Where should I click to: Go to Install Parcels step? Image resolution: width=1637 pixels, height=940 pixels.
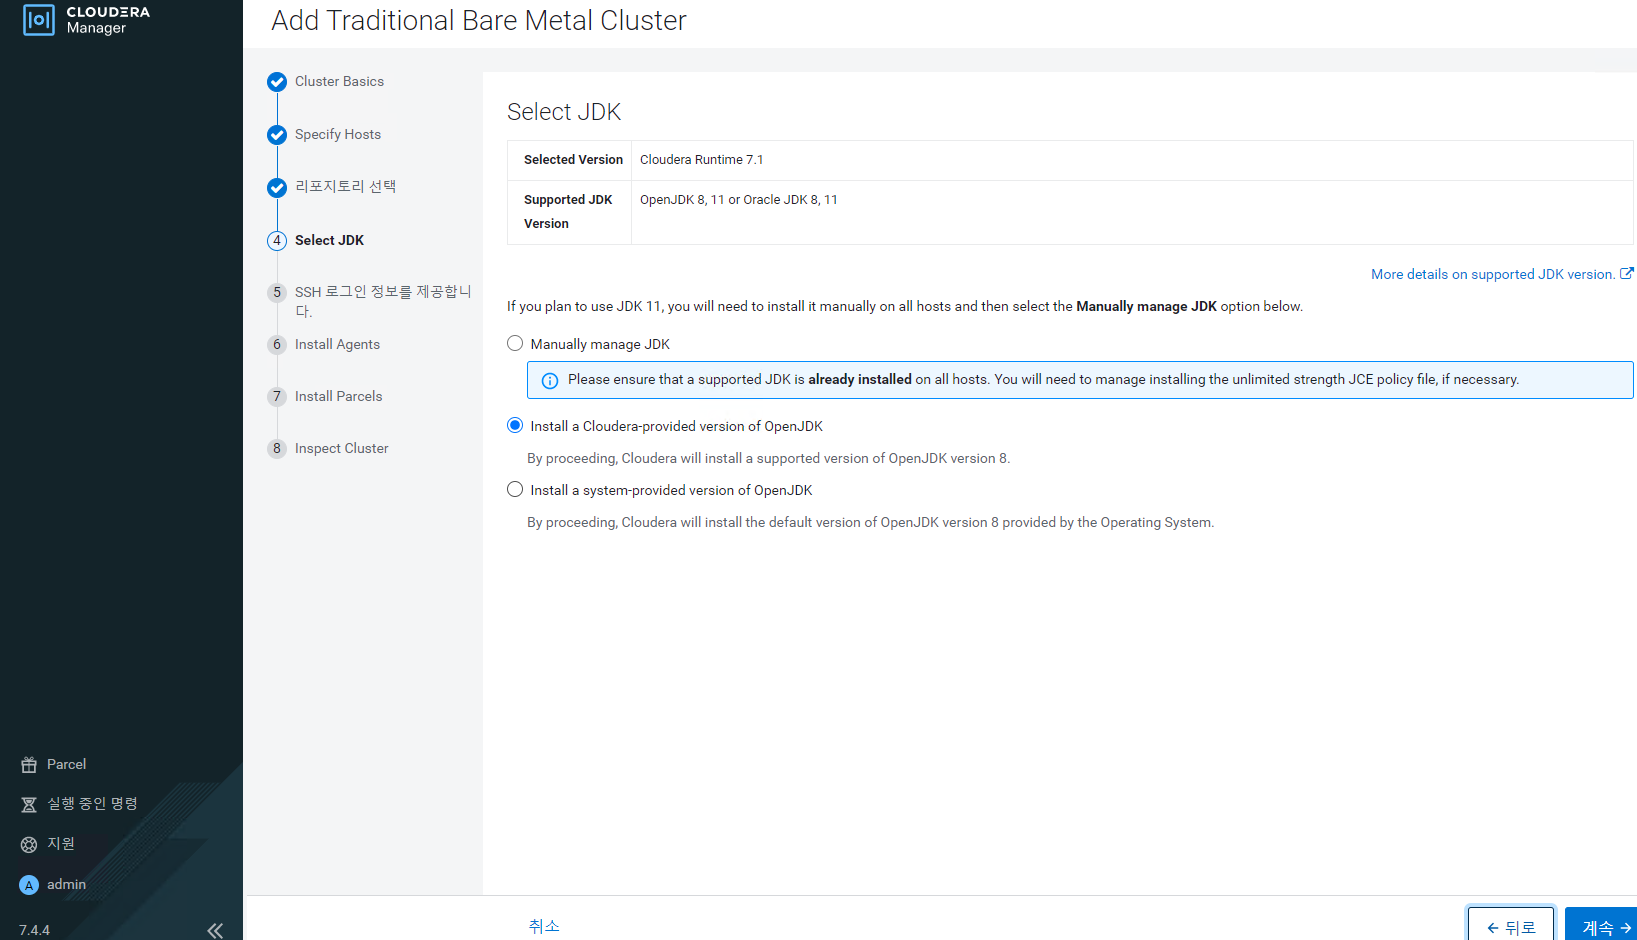click(338, 396)
